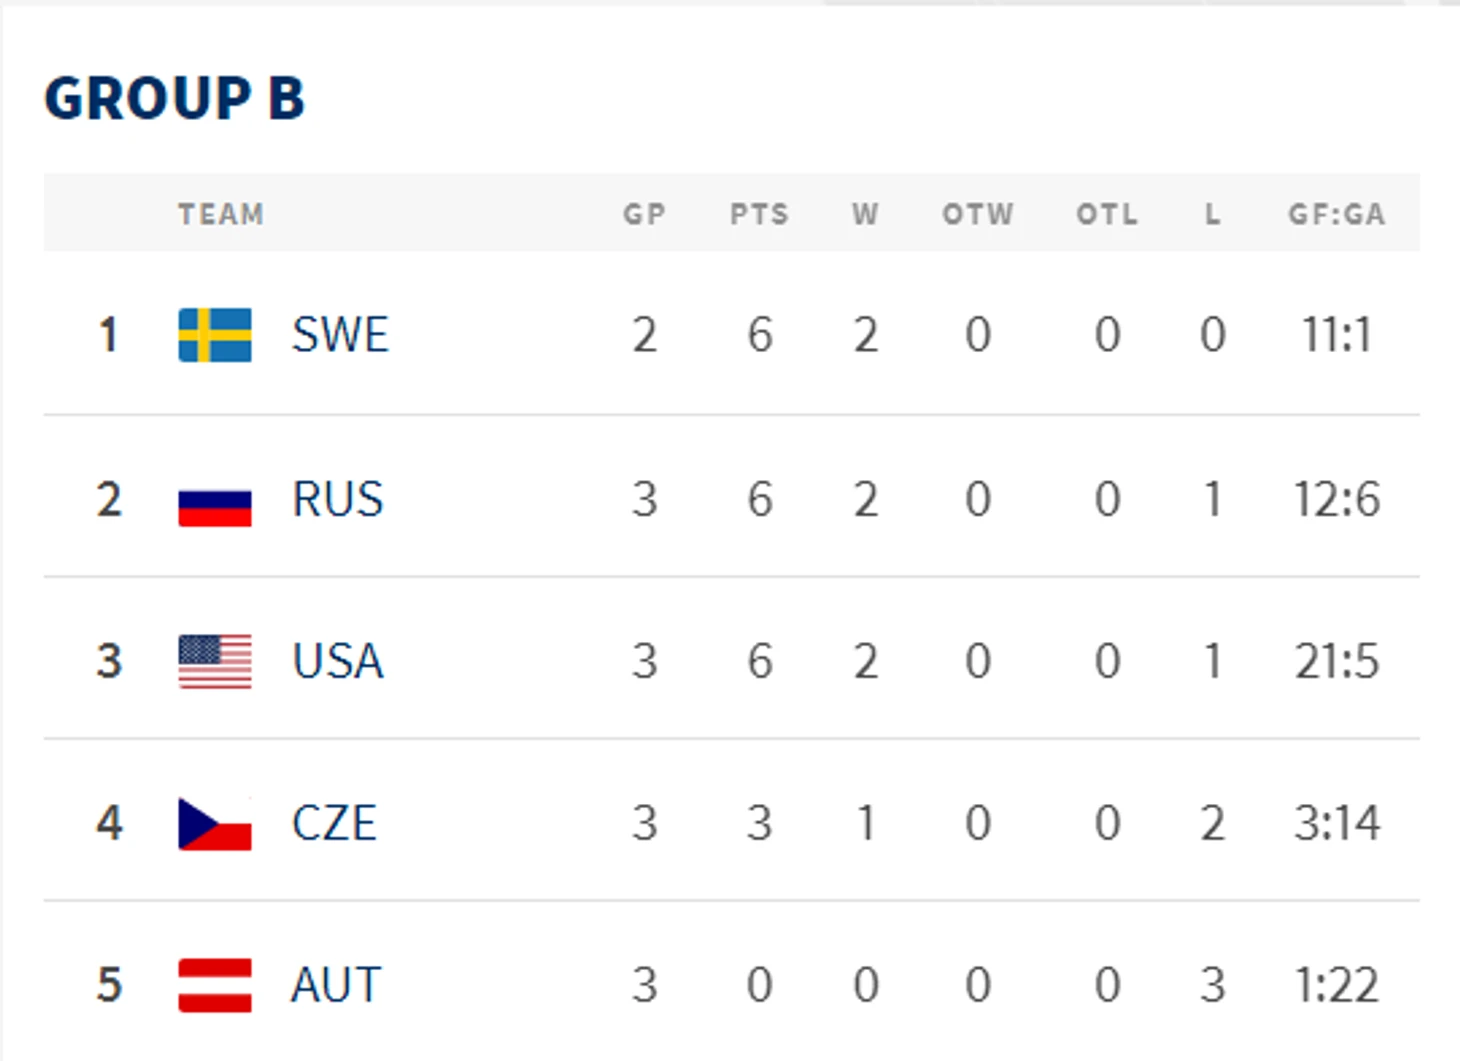Viewport: 1460px width, 1061px height.
Task: Click the USA flag icon
Action: (214, 661)
